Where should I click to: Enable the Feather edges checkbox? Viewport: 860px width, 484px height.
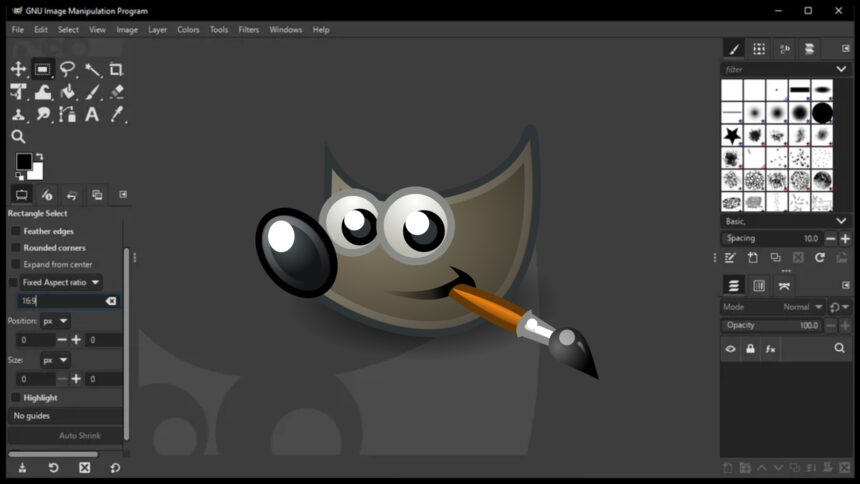(15, 231)
